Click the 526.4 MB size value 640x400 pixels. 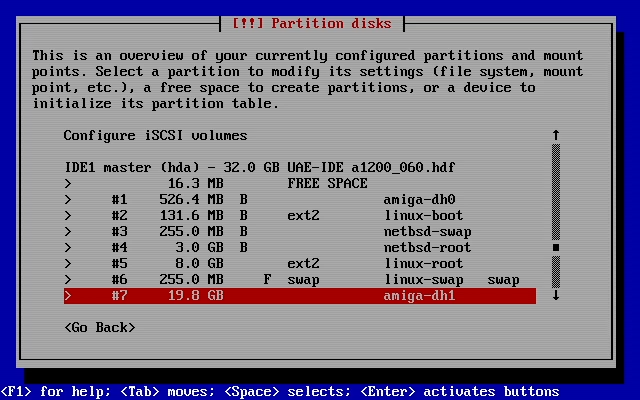191,199
